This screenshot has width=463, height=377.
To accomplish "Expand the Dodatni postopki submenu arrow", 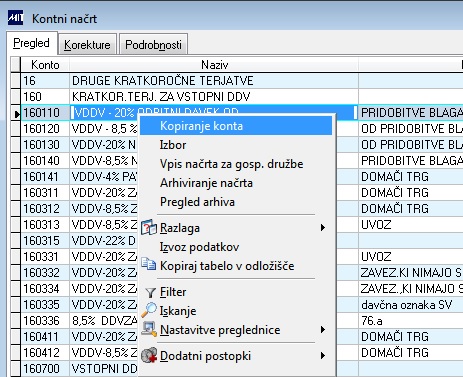I will tap(322, 356).
